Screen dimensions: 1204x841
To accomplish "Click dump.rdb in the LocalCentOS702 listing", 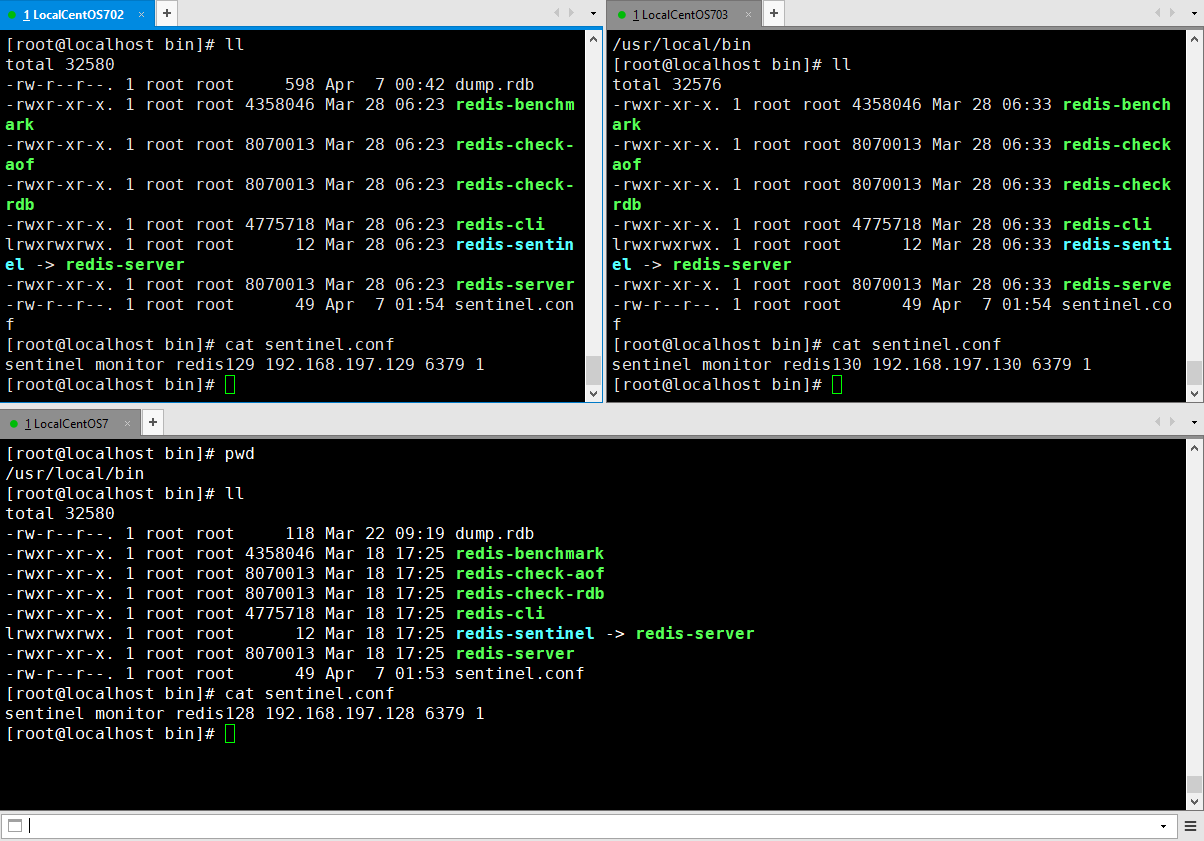I will tap(494, 85).
